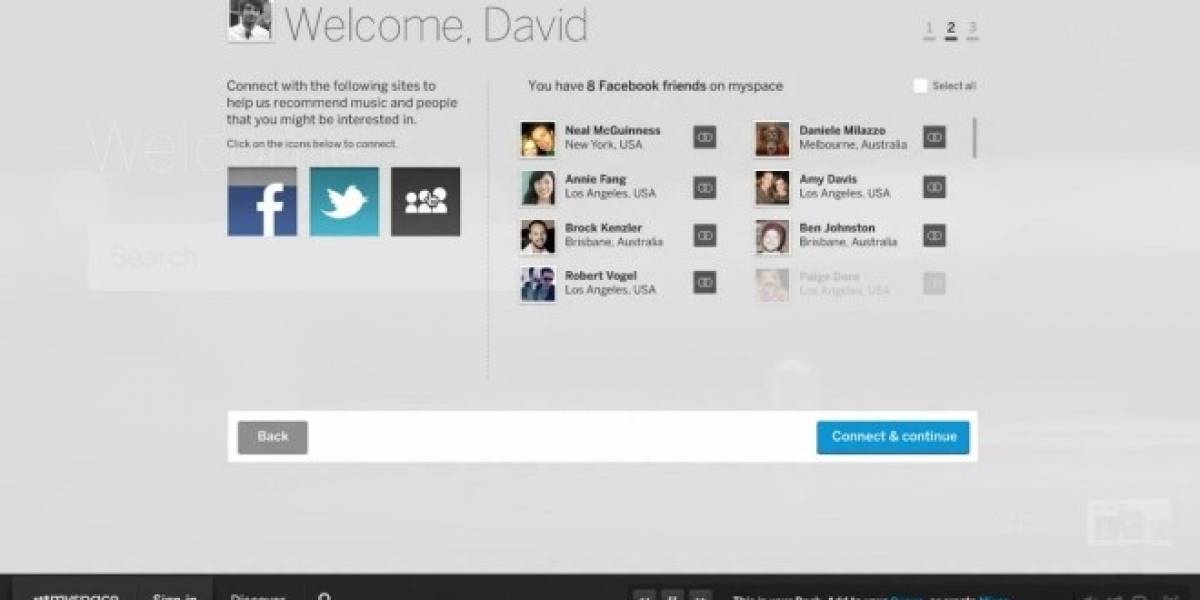
Task: Toggle connect icon for Amy Davis
Action: pyautogui.click(x=935, y=187)
